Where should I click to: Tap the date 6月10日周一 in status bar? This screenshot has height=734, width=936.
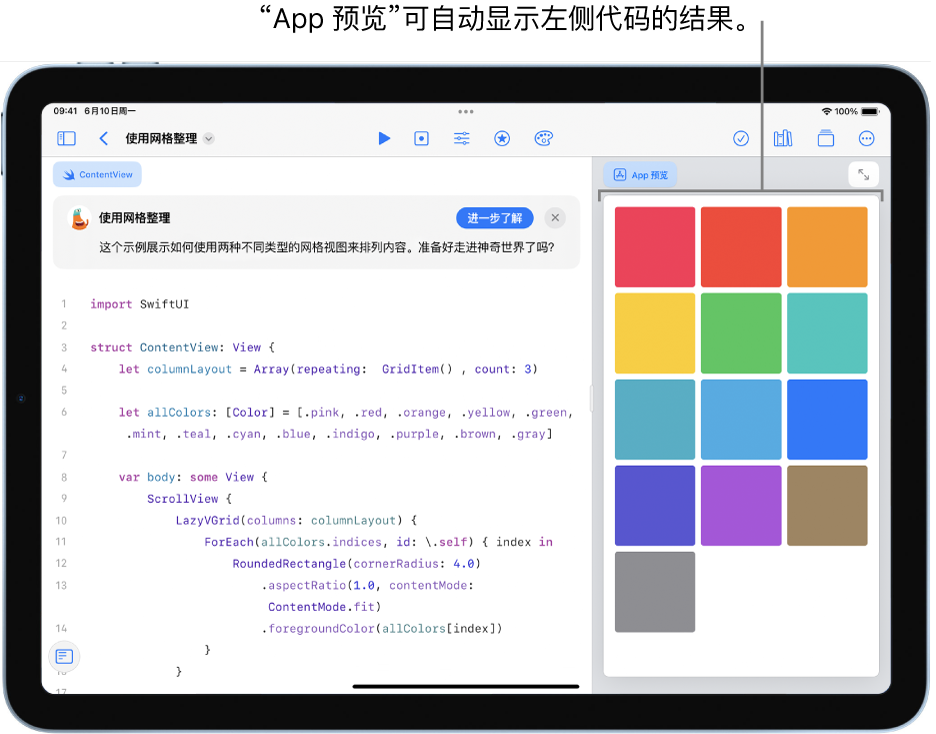point(110,112)
